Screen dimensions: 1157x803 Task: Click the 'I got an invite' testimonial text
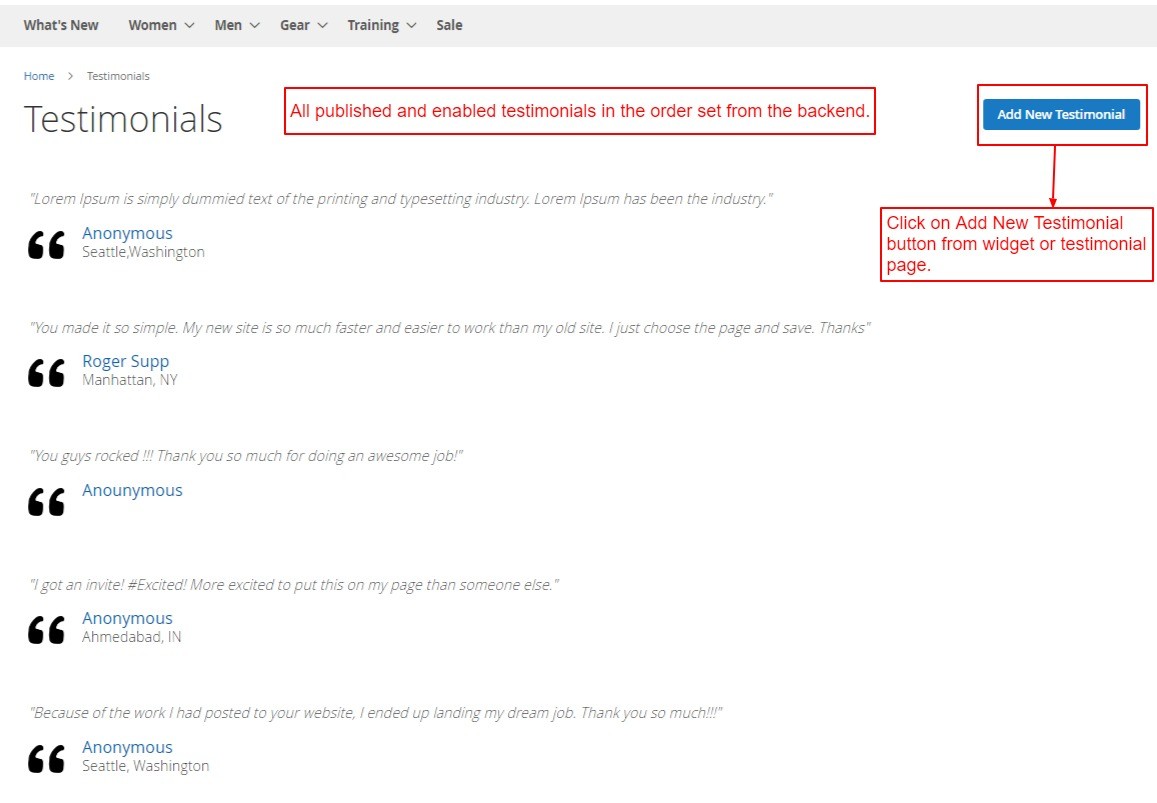coord(293,584)
